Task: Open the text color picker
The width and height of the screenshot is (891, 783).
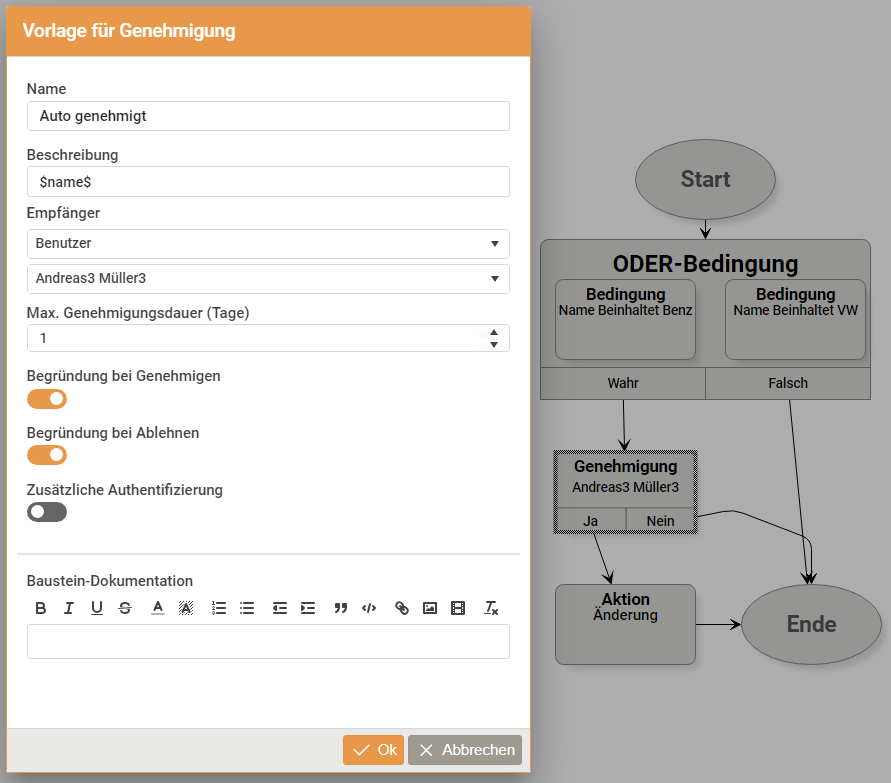Action: pos(158,608)
